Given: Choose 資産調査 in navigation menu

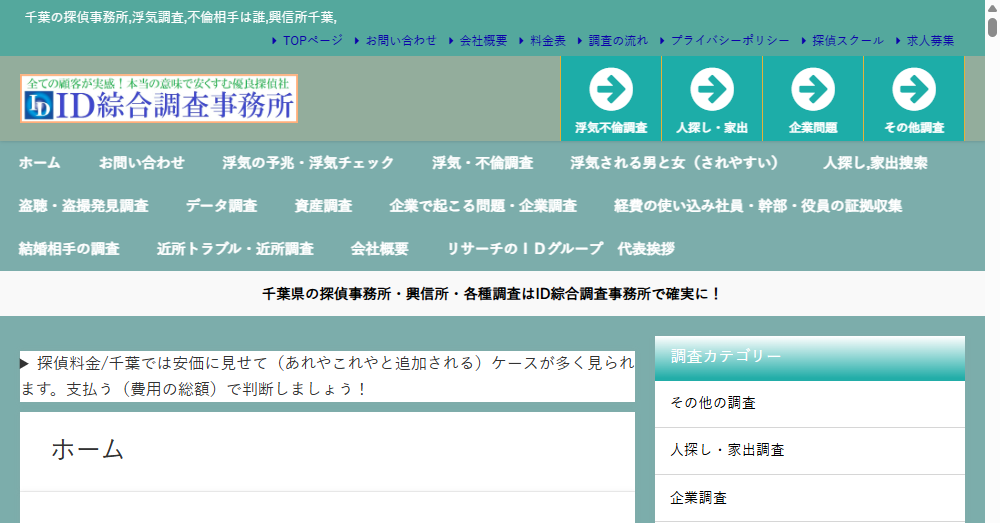Looking at the screenshot, I should 323,206.
